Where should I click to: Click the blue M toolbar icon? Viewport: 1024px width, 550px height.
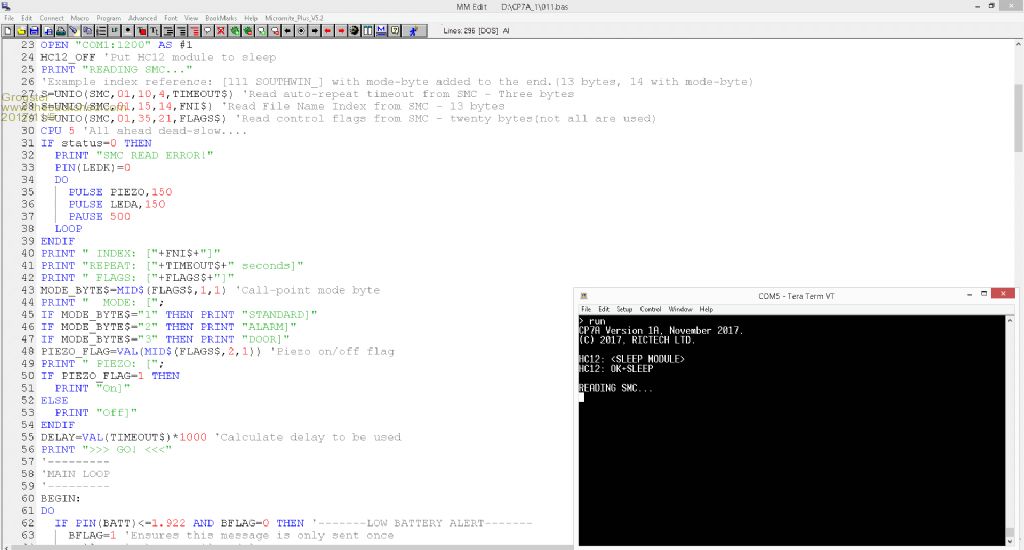click(x=380, y=31)
